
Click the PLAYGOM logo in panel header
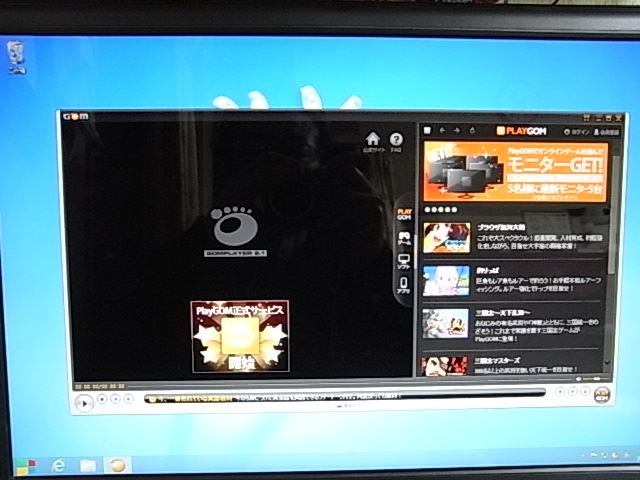[522, 131]
